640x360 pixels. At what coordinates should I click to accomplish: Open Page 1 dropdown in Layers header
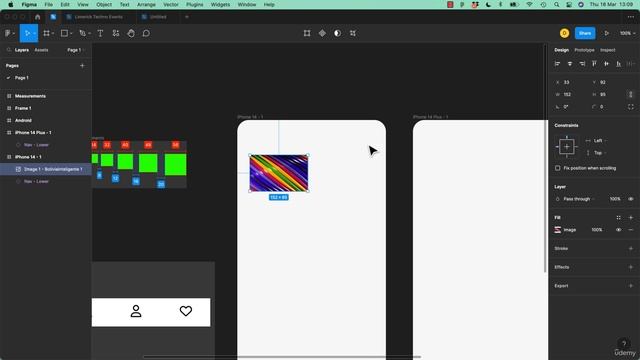click(x=76, y=50)
